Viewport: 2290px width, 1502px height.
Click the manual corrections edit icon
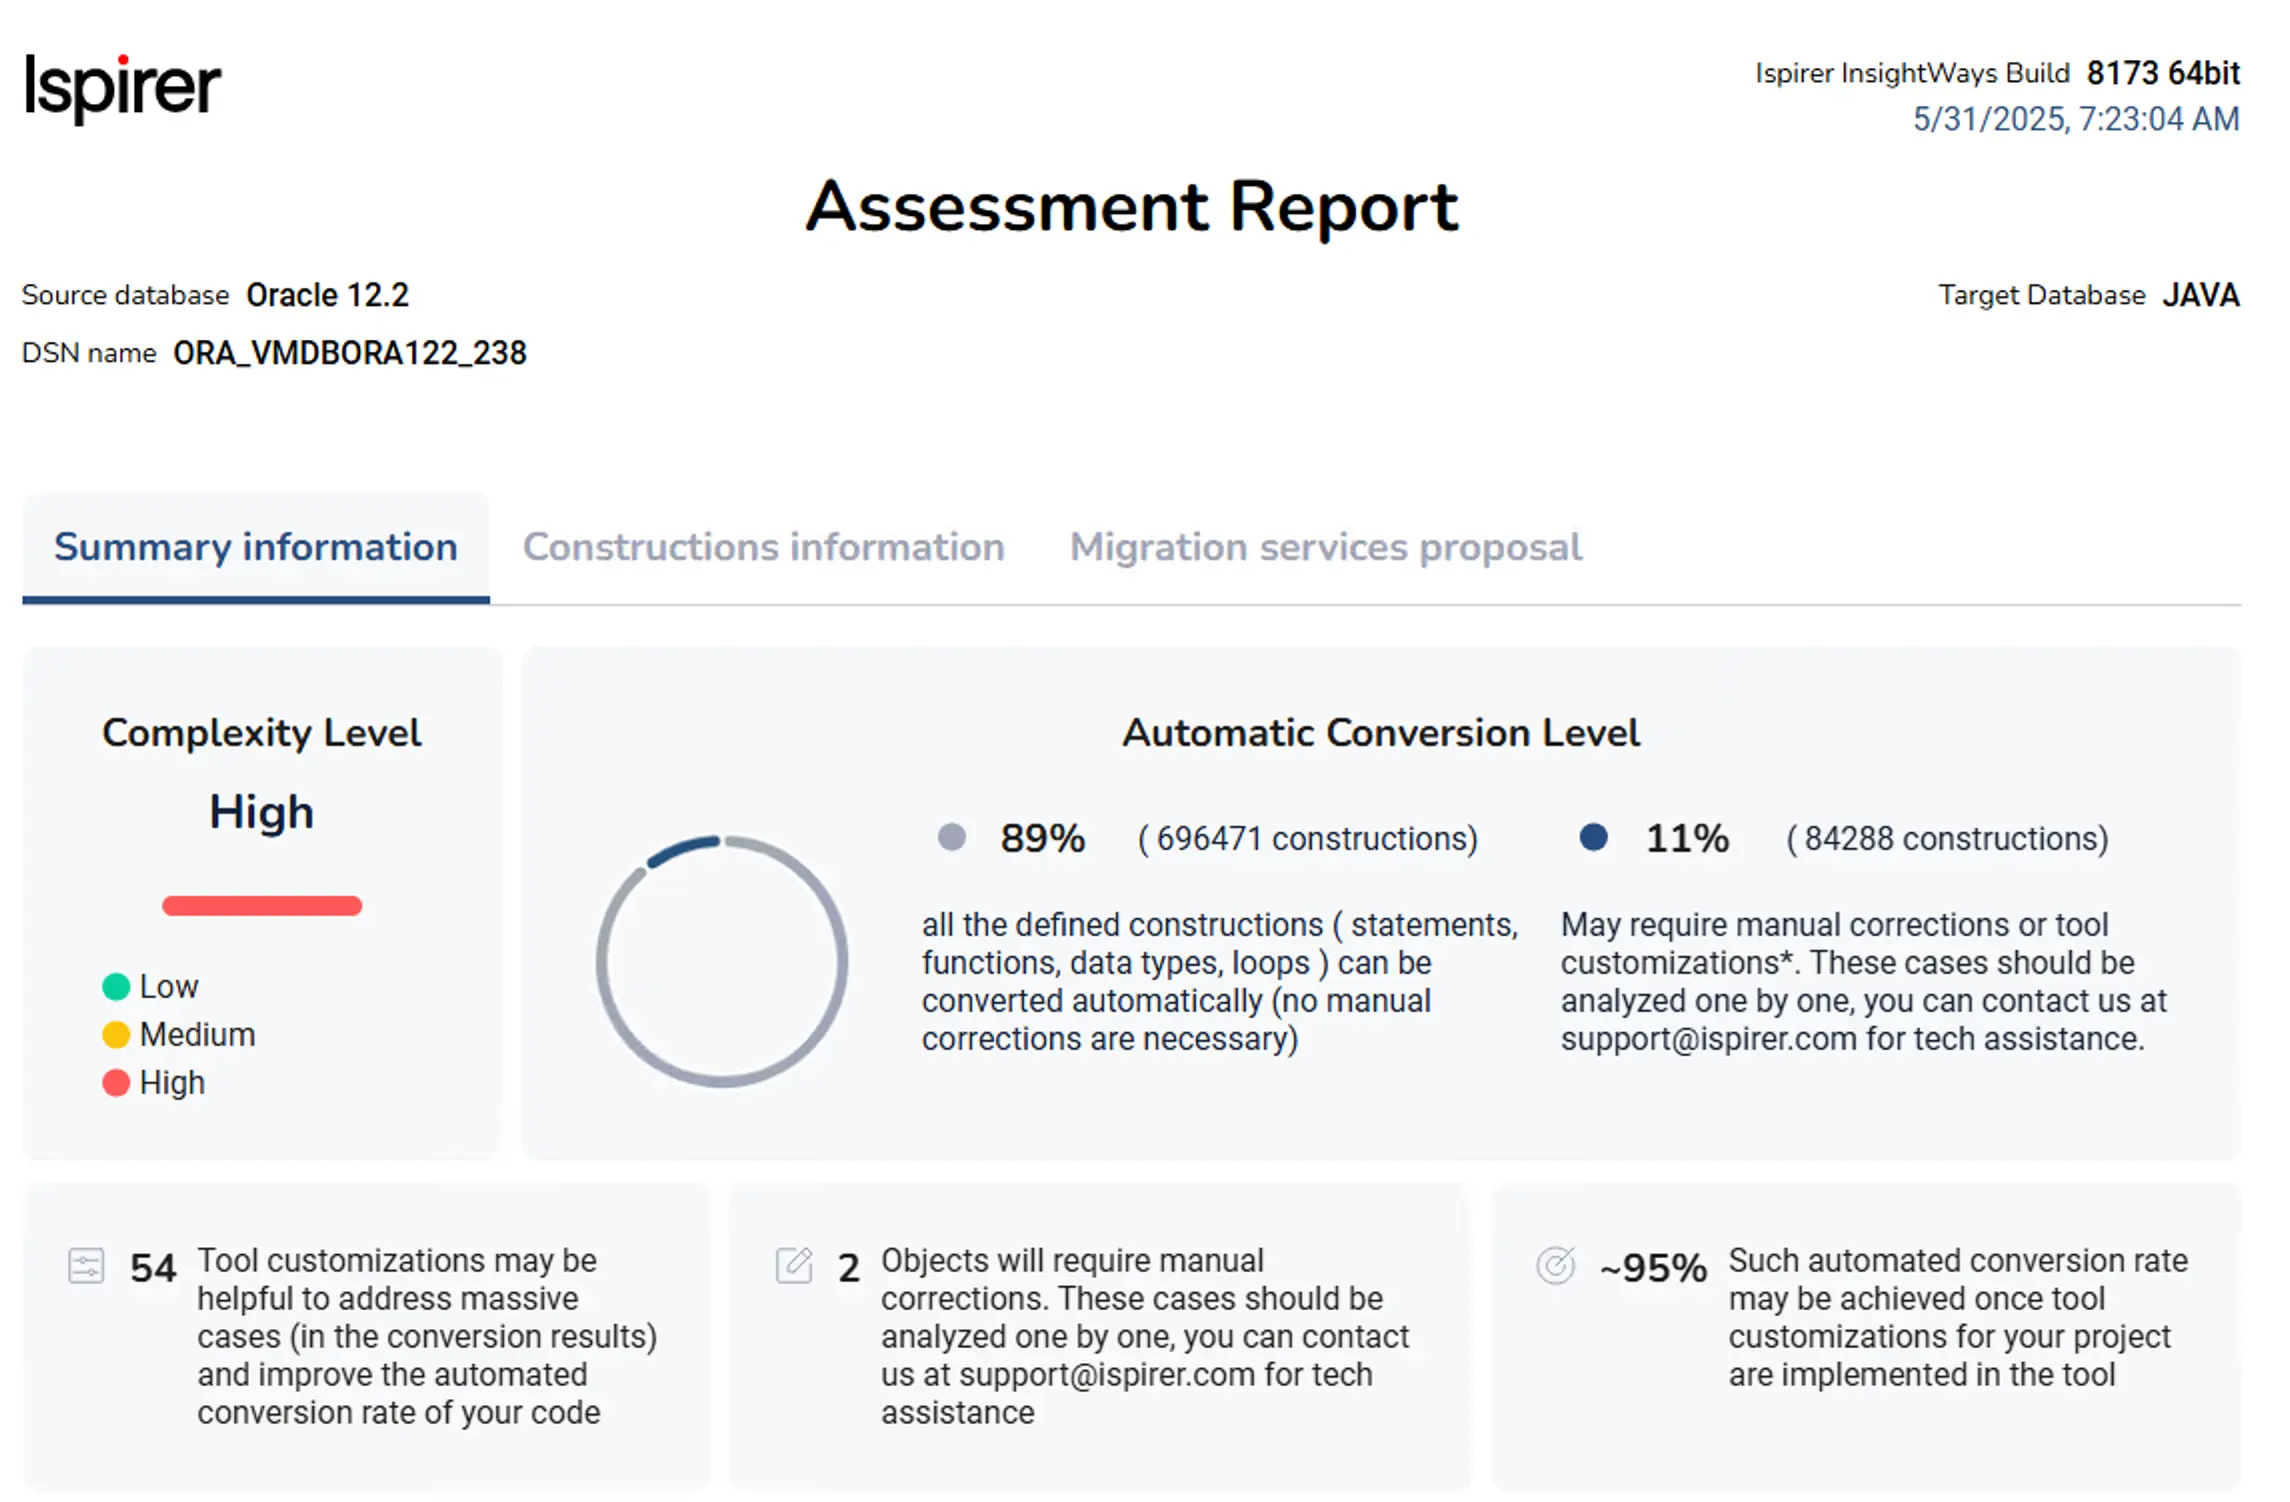[794, 1265]
